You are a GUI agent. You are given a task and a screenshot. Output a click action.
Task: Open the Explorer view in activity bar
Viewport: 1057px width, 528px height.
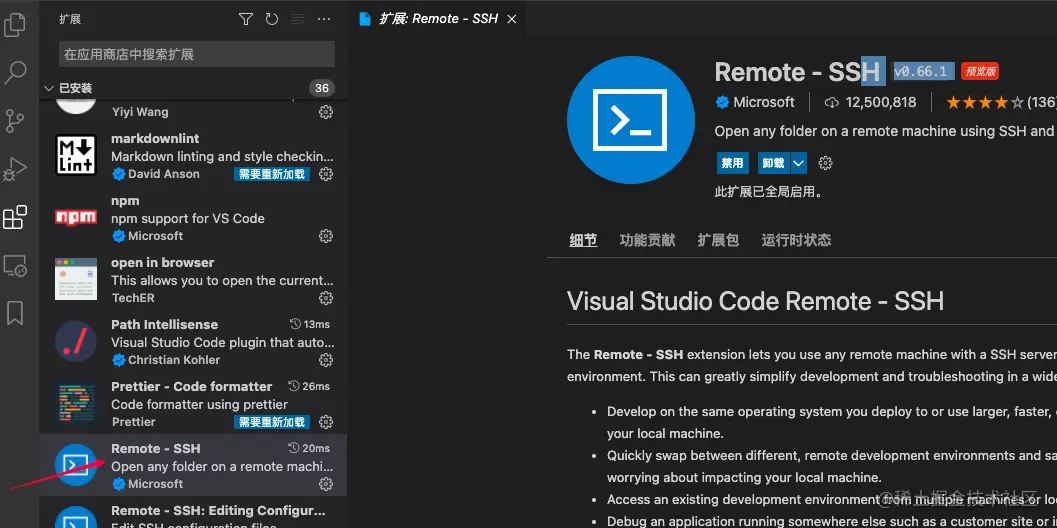click(15, 25)
